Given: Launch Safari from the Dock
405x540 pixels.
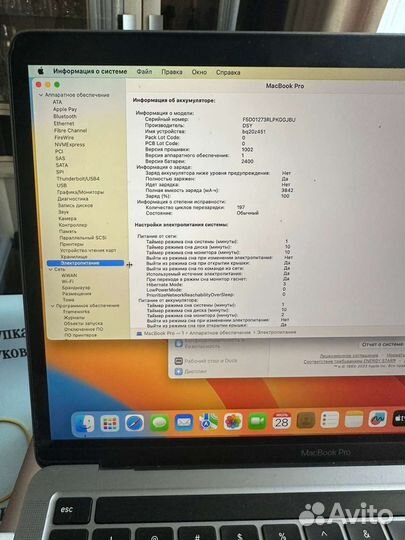Looking at the screenshot, I should [134, 423].
